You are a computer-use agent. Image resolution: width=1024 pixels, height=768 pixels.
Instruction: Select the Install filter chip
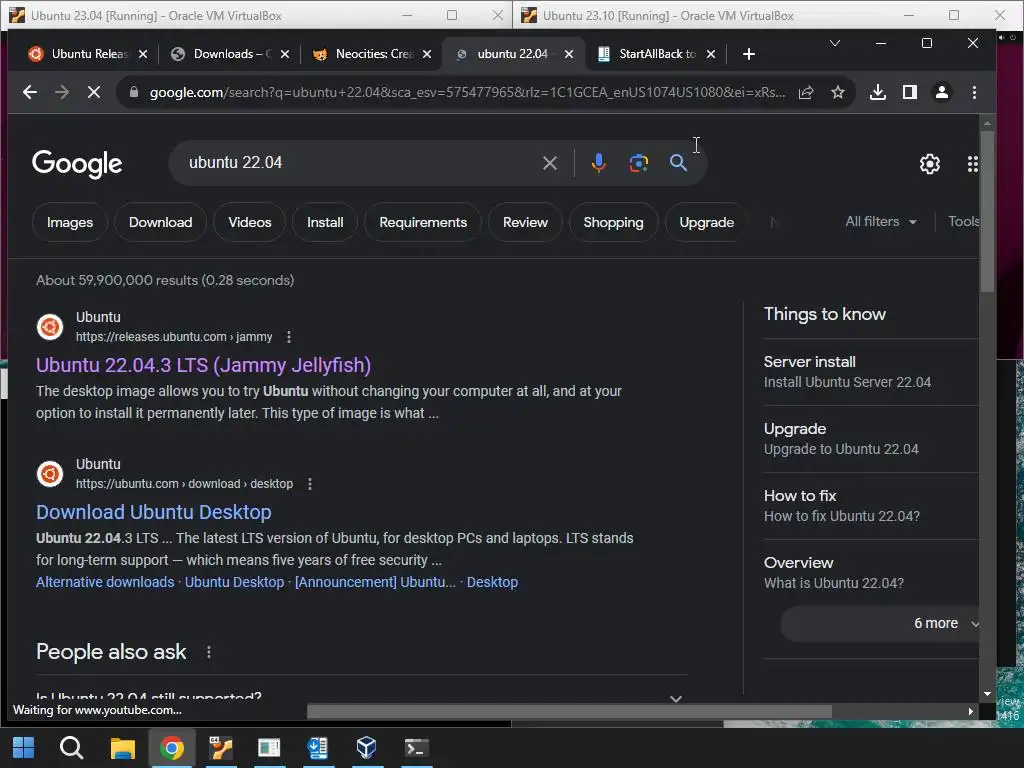click(x=325, y=223)
